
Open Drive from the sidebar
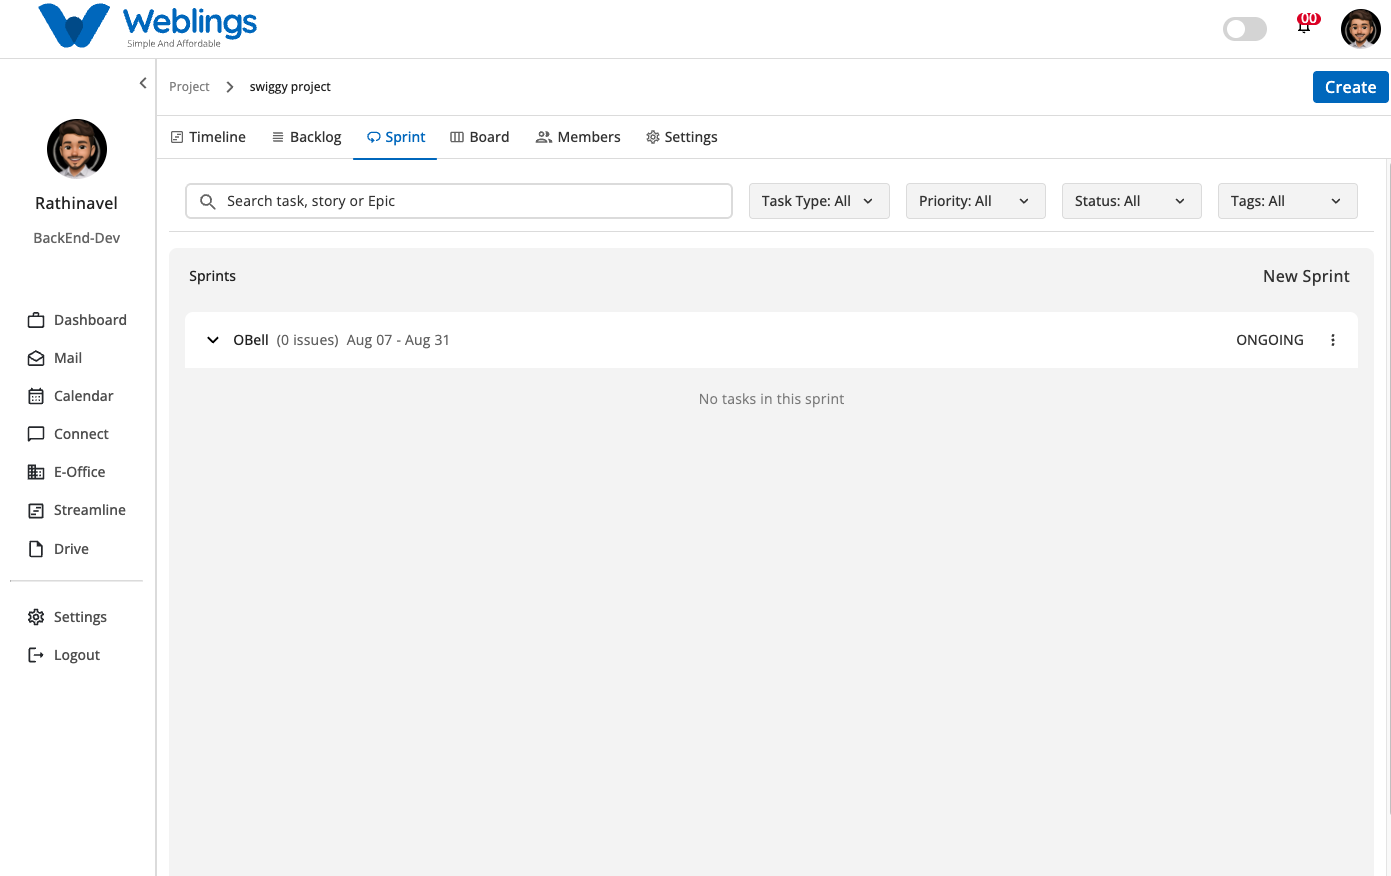[x=58, y=549]
